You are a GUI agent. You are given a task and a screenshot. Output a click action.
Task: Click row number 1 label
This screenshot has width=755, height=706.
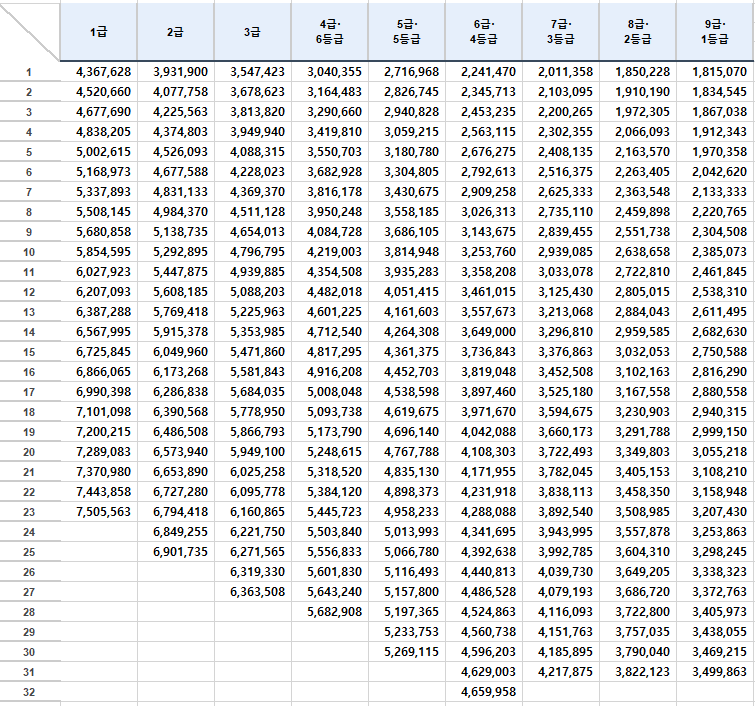coord(29,72)
